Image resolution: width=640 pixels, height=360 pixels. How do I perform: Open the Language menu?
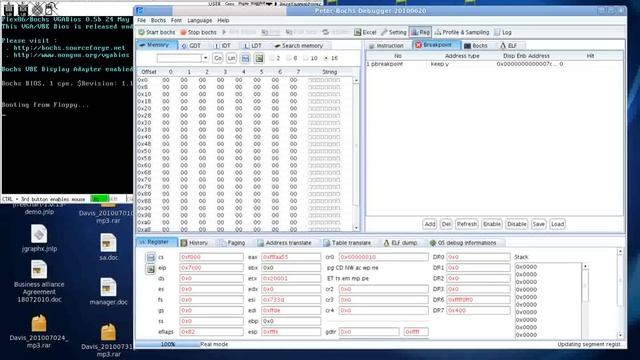coord(200,20)
